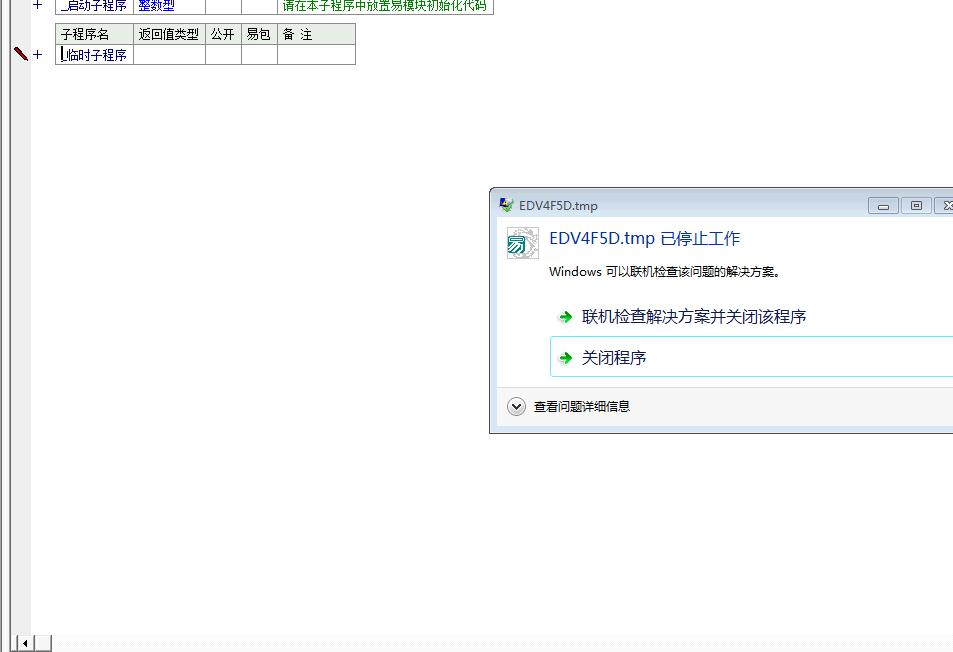Expand the 临时子程序 row with plus sign
The width and height of the screenshot is (953, 652).
tap(38, 55)
